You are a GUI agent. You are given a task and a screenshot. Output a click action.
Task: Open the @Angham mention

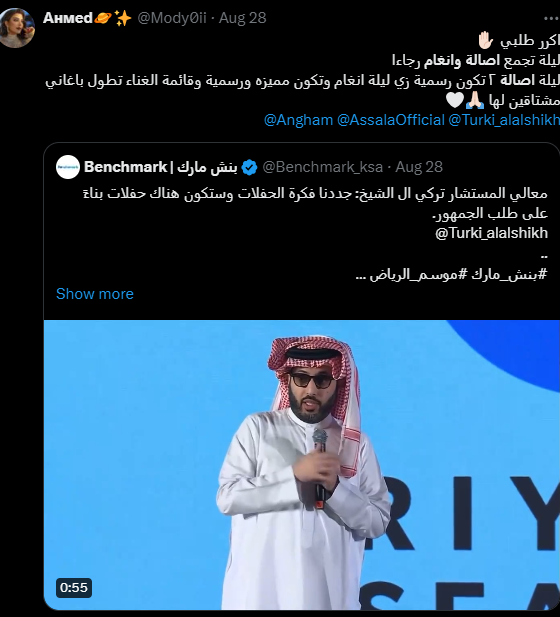coord(298,120)
